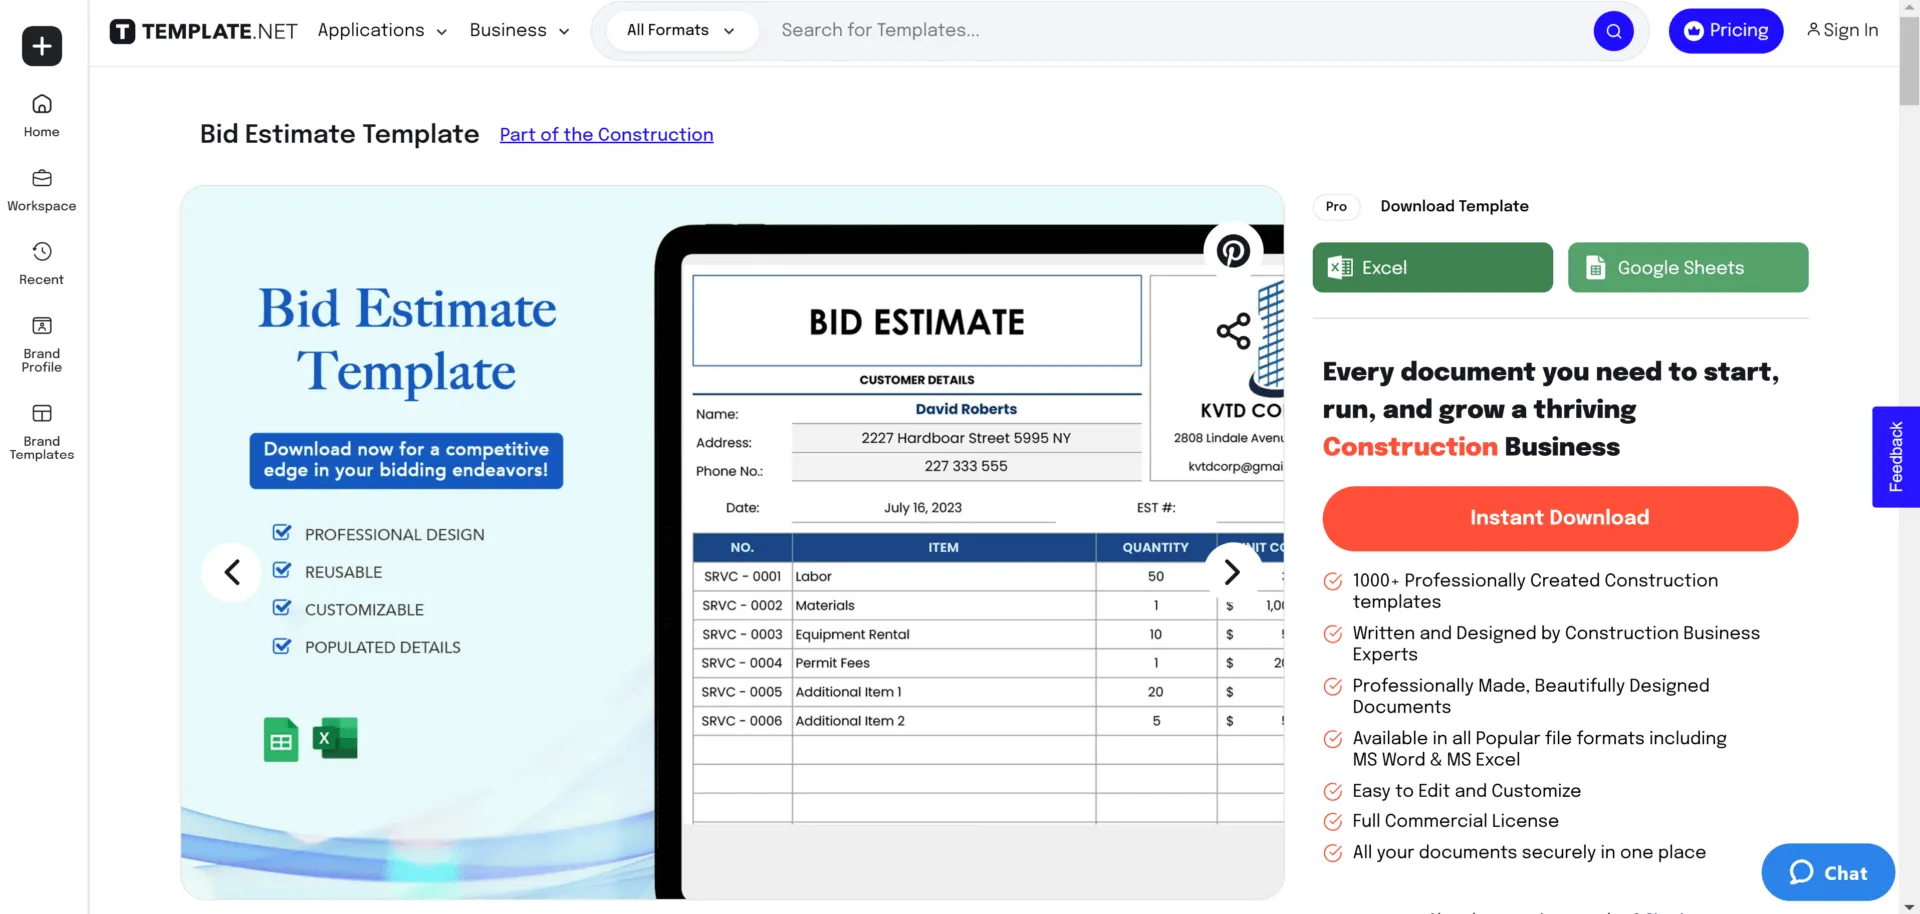Image resolution: width=1920 pixels, height=914 pixels.
Task: Click the BID ESTIMATE title in preview
Action: [x=916, y=322]
